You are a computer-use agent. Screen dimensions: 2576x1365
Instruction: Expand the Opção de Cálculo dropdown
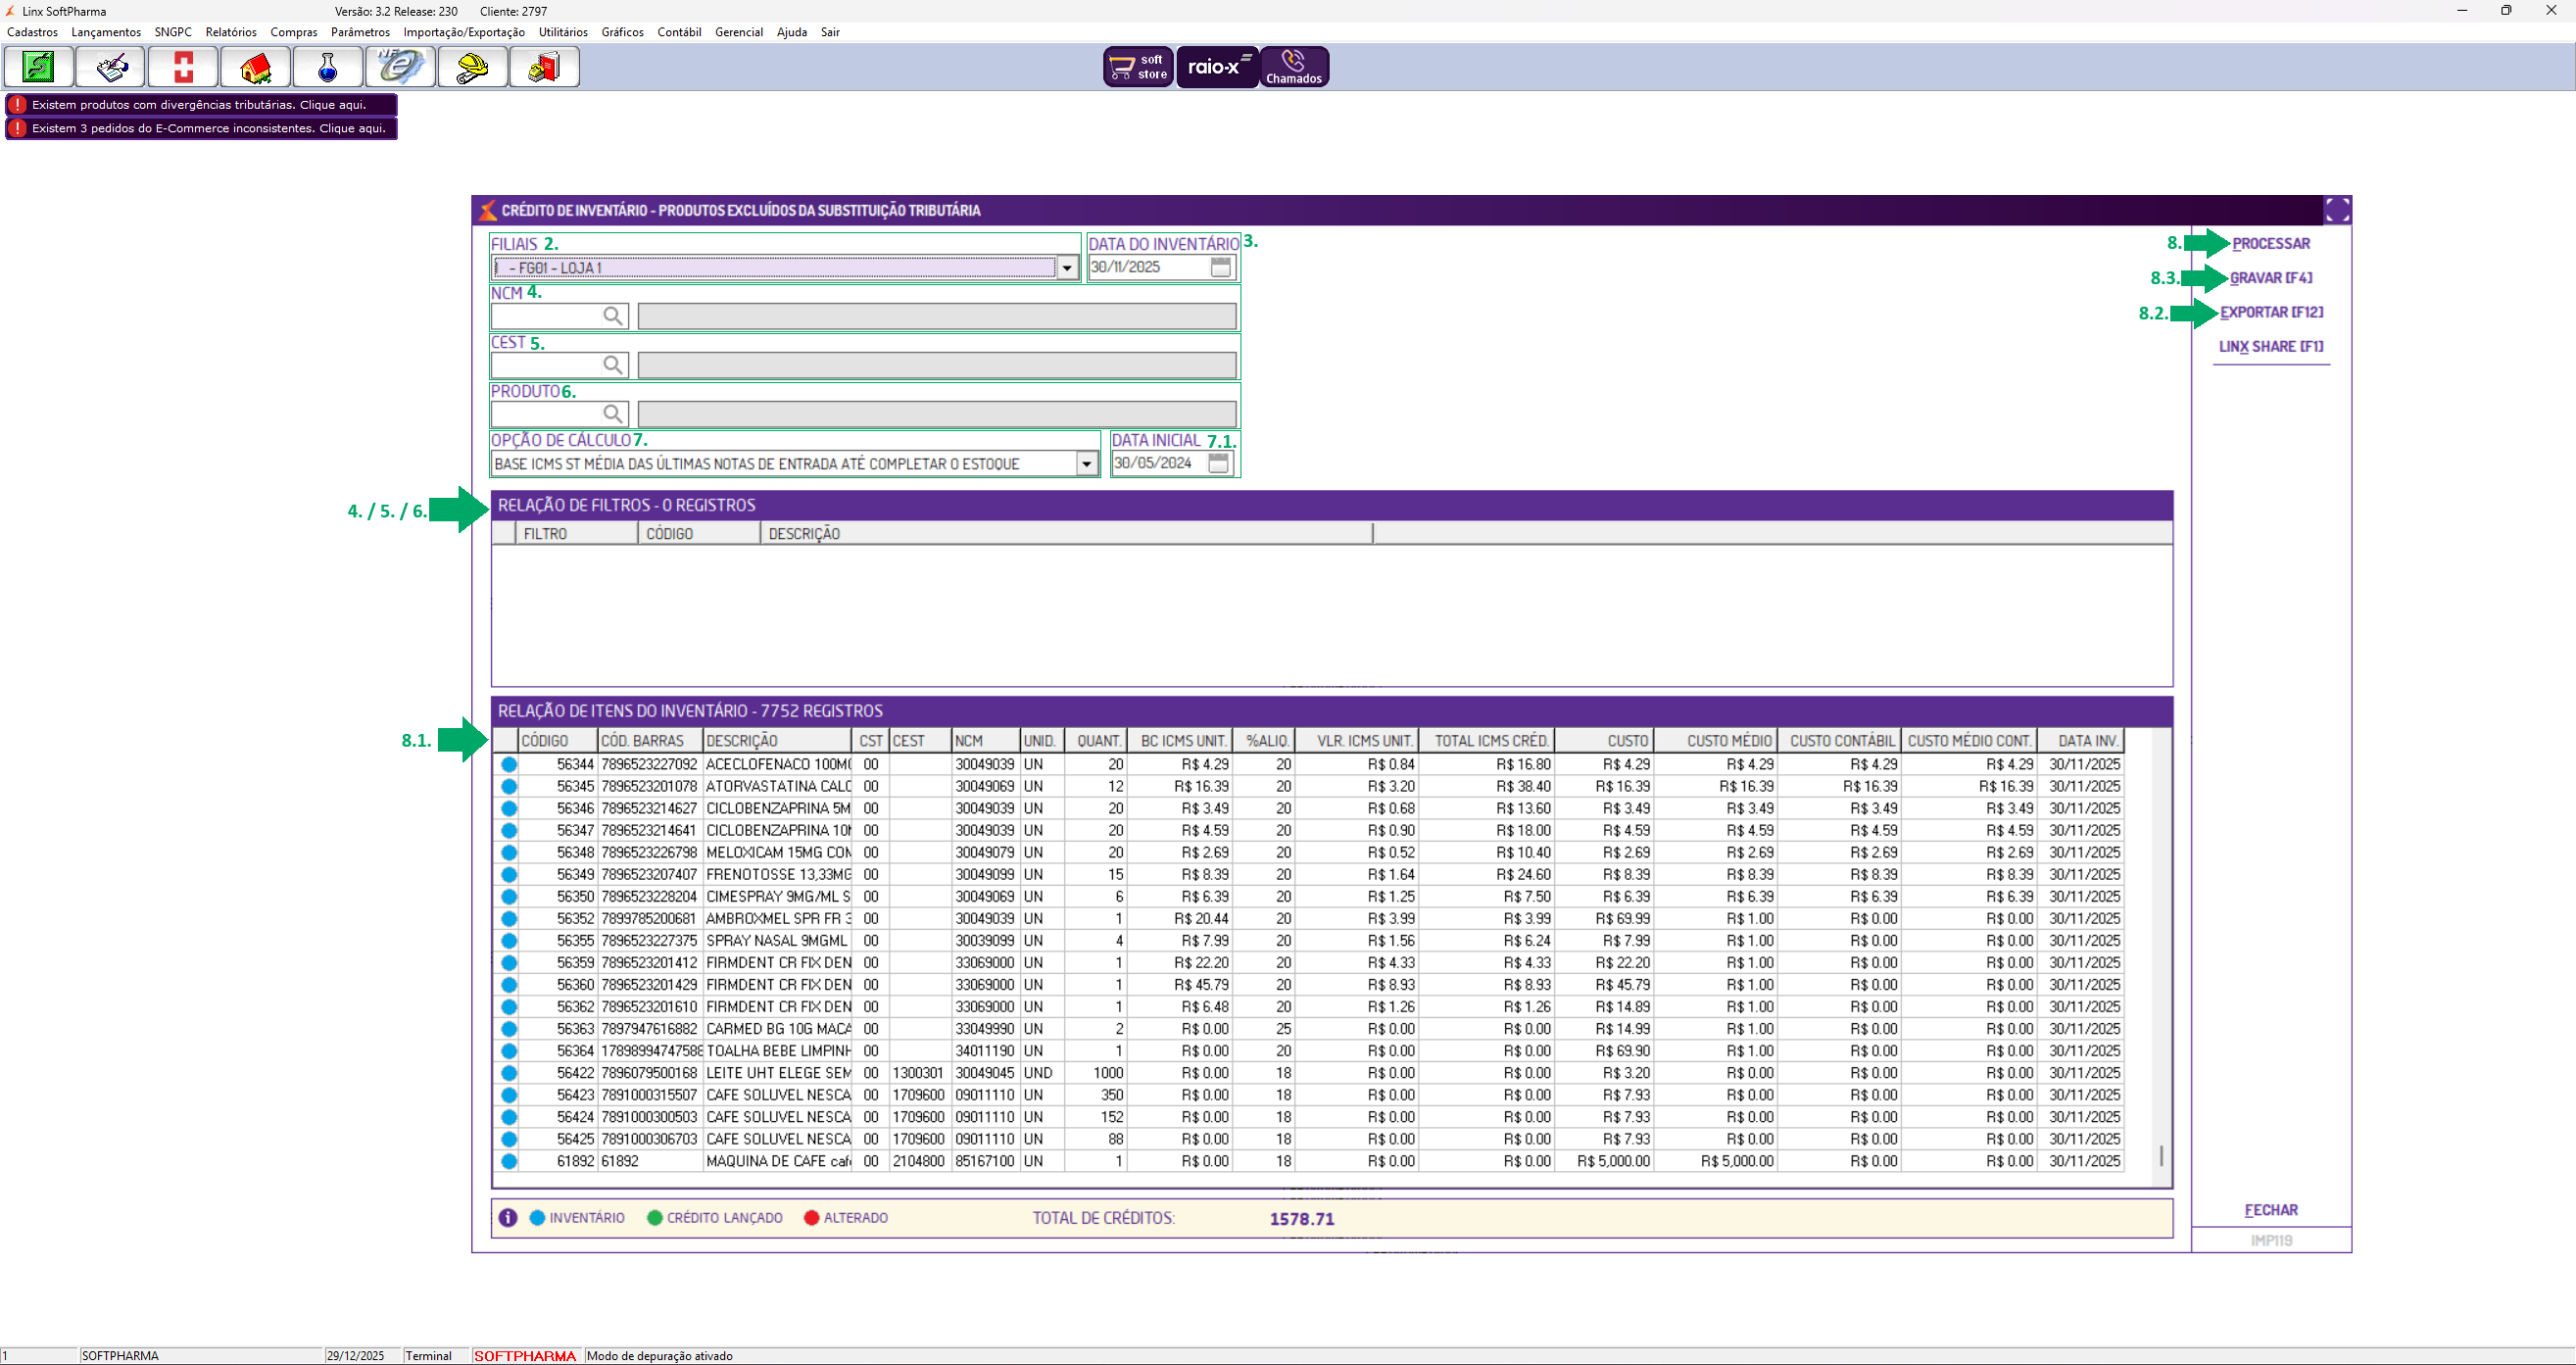coord(1086,464)
